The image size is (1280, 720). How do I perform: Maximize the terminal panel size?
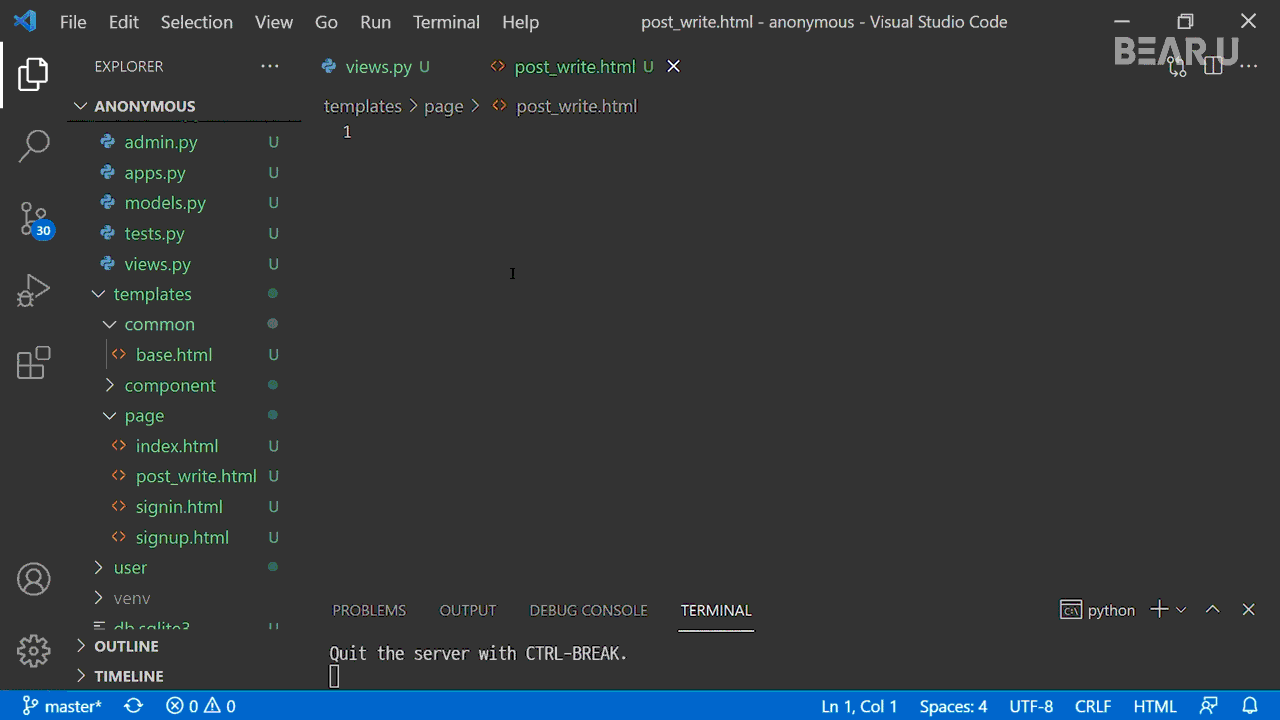[1213, 609]
